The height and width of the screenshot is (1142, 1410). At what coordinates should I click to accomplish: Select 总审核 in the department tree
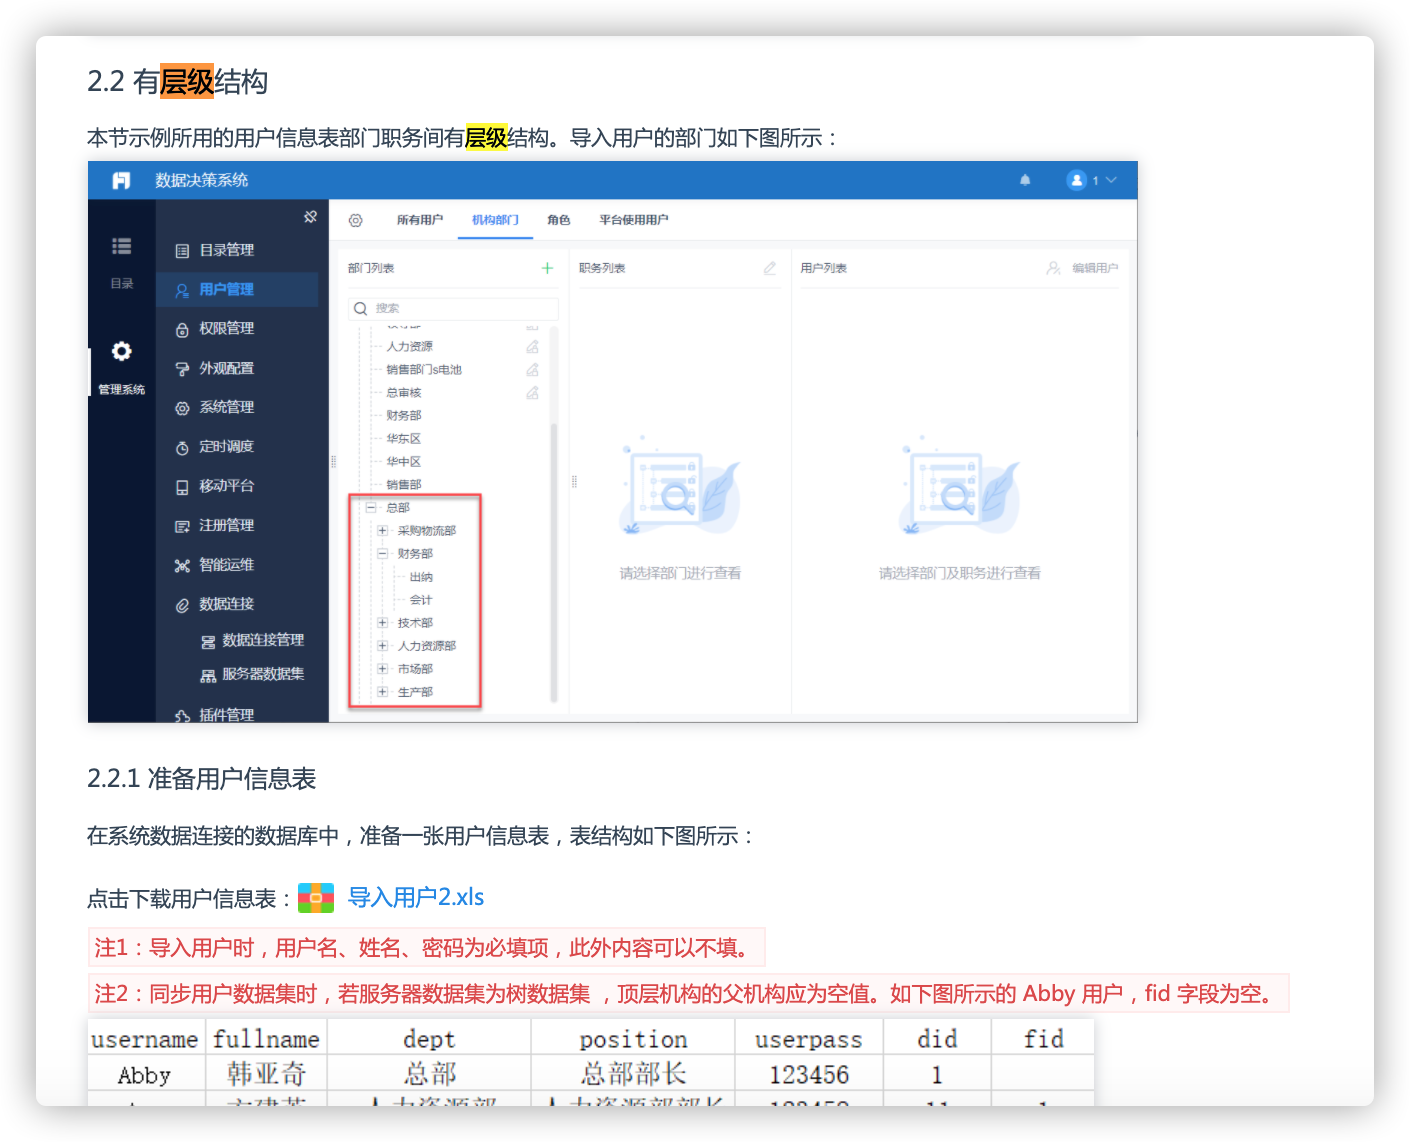pyautogui.click(x=404, y=392)
